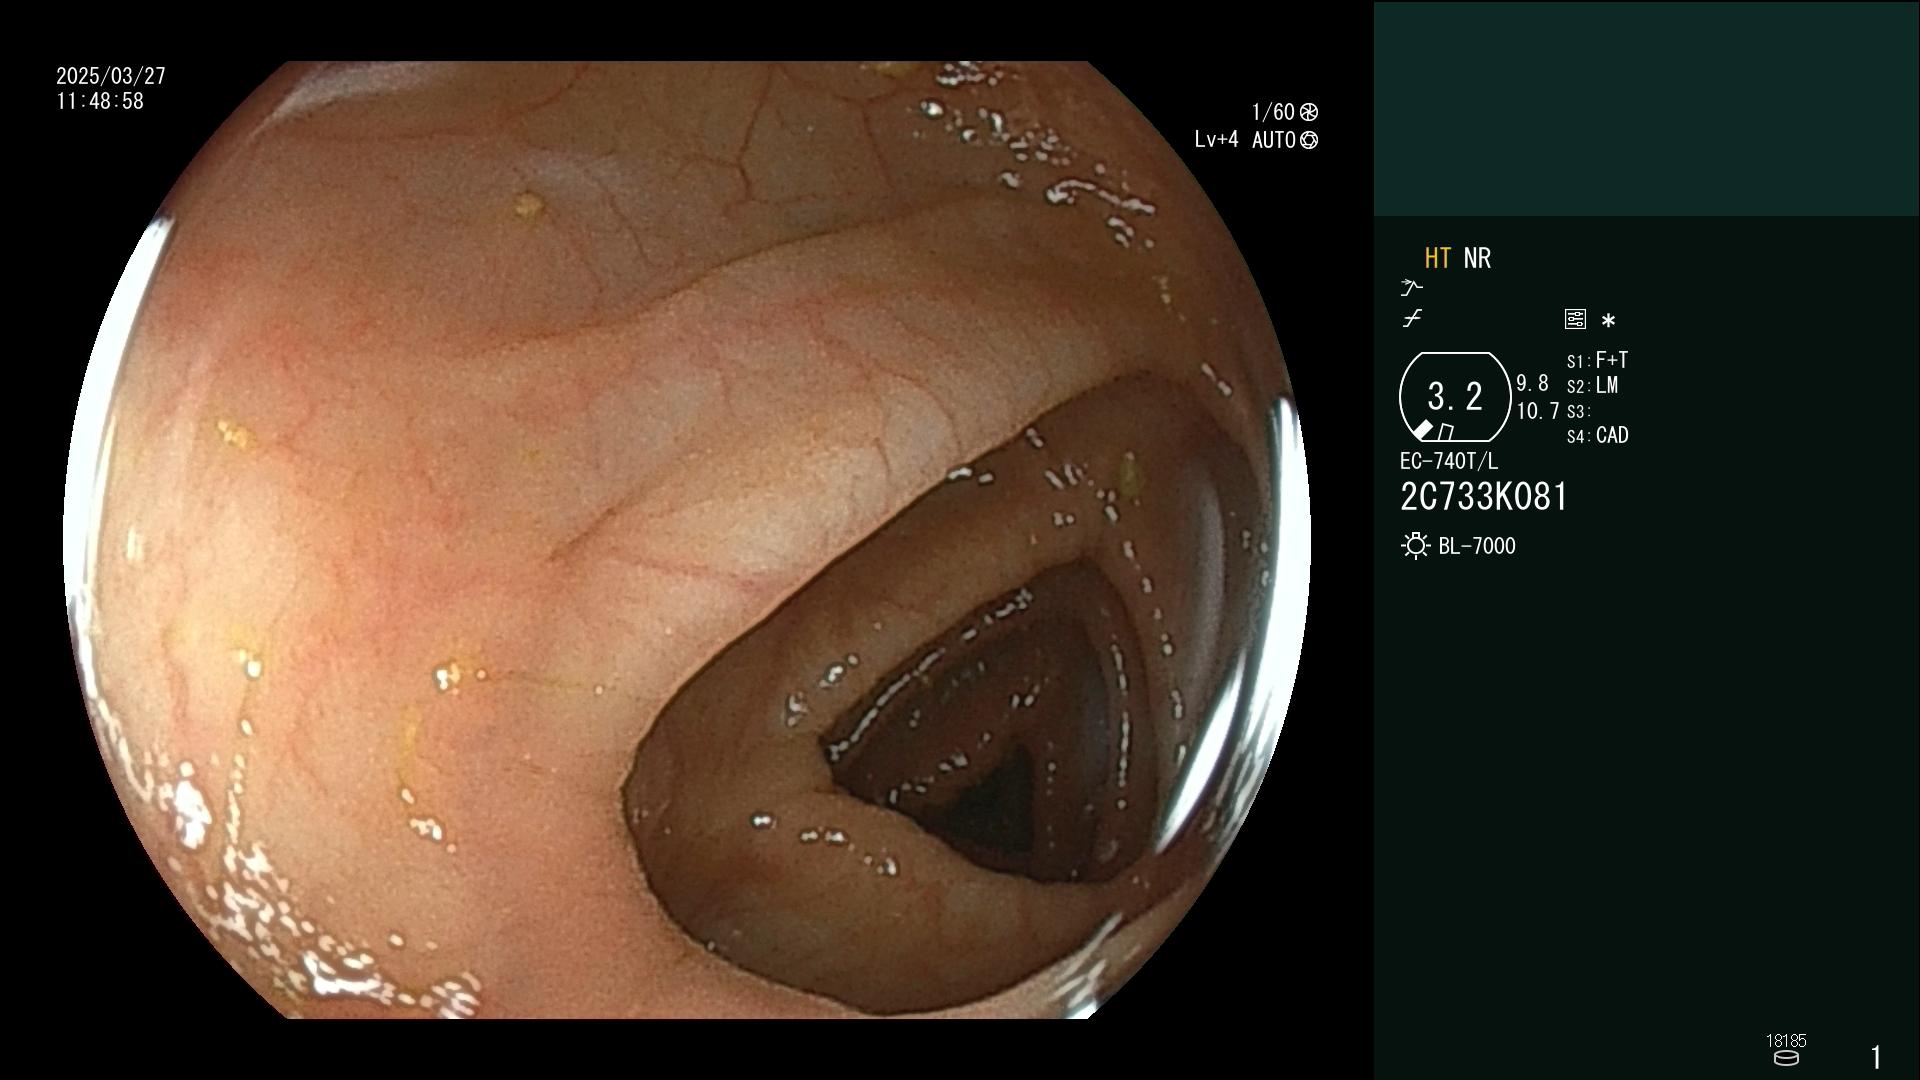Click the 3.2 channel diameter value
The width and height of the screenshot is (1920, 1080).
pyautogui.click(x=1455, y=396)
